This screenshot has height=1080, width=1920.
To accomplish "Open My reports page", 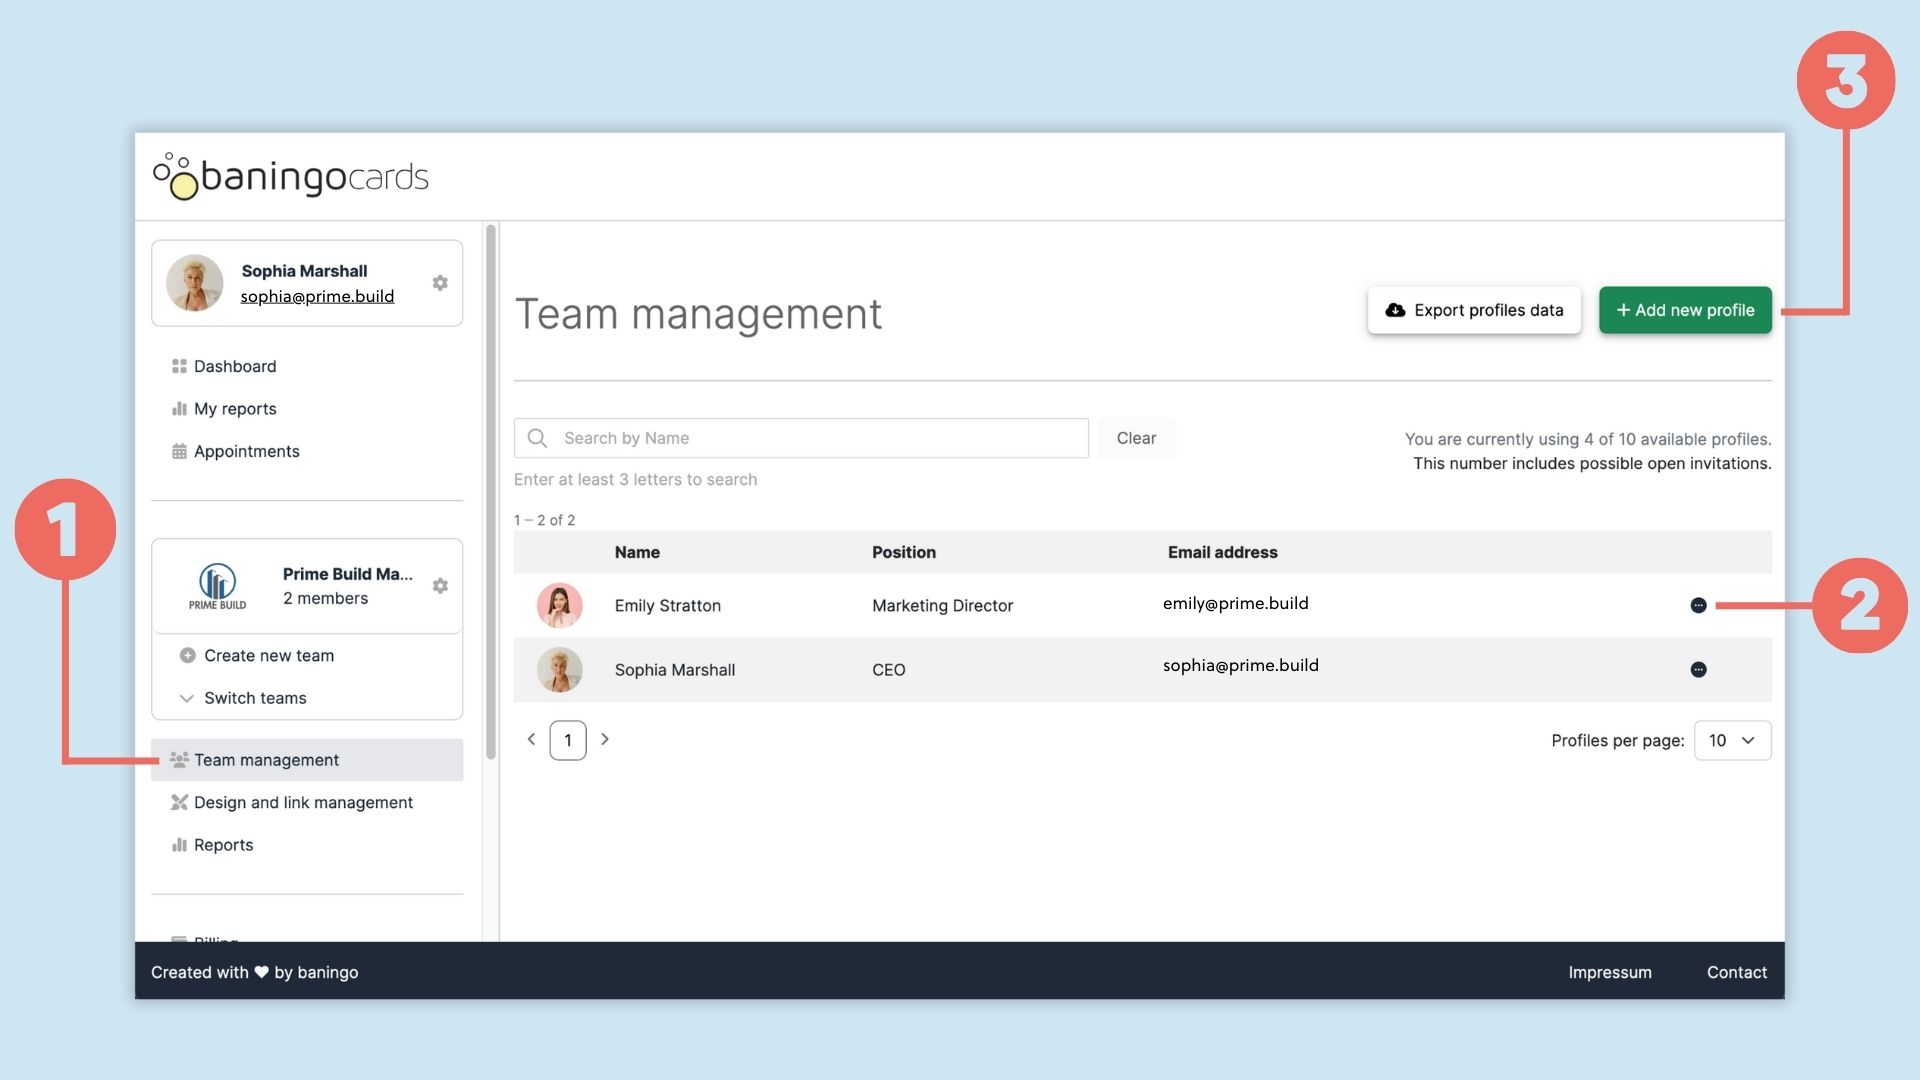I will click(235, 408).
